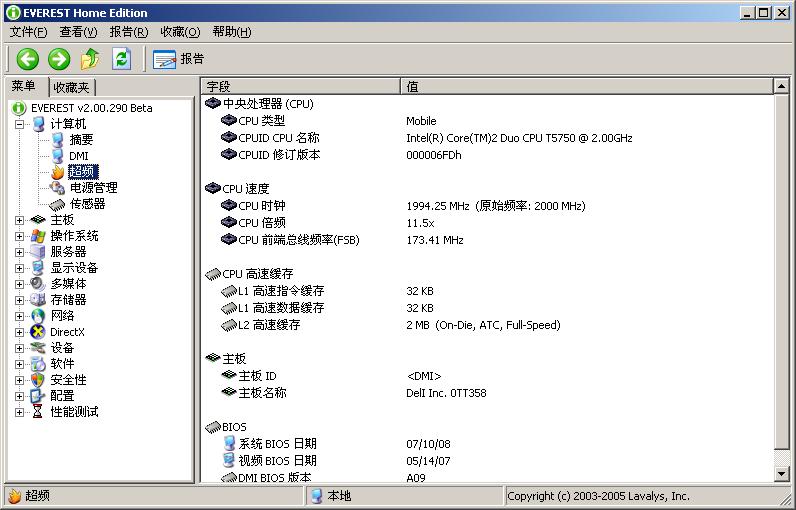The image size is (796, 510).
Task: Click the 主板 motherboard icon in tree
Action: [38, 220]
